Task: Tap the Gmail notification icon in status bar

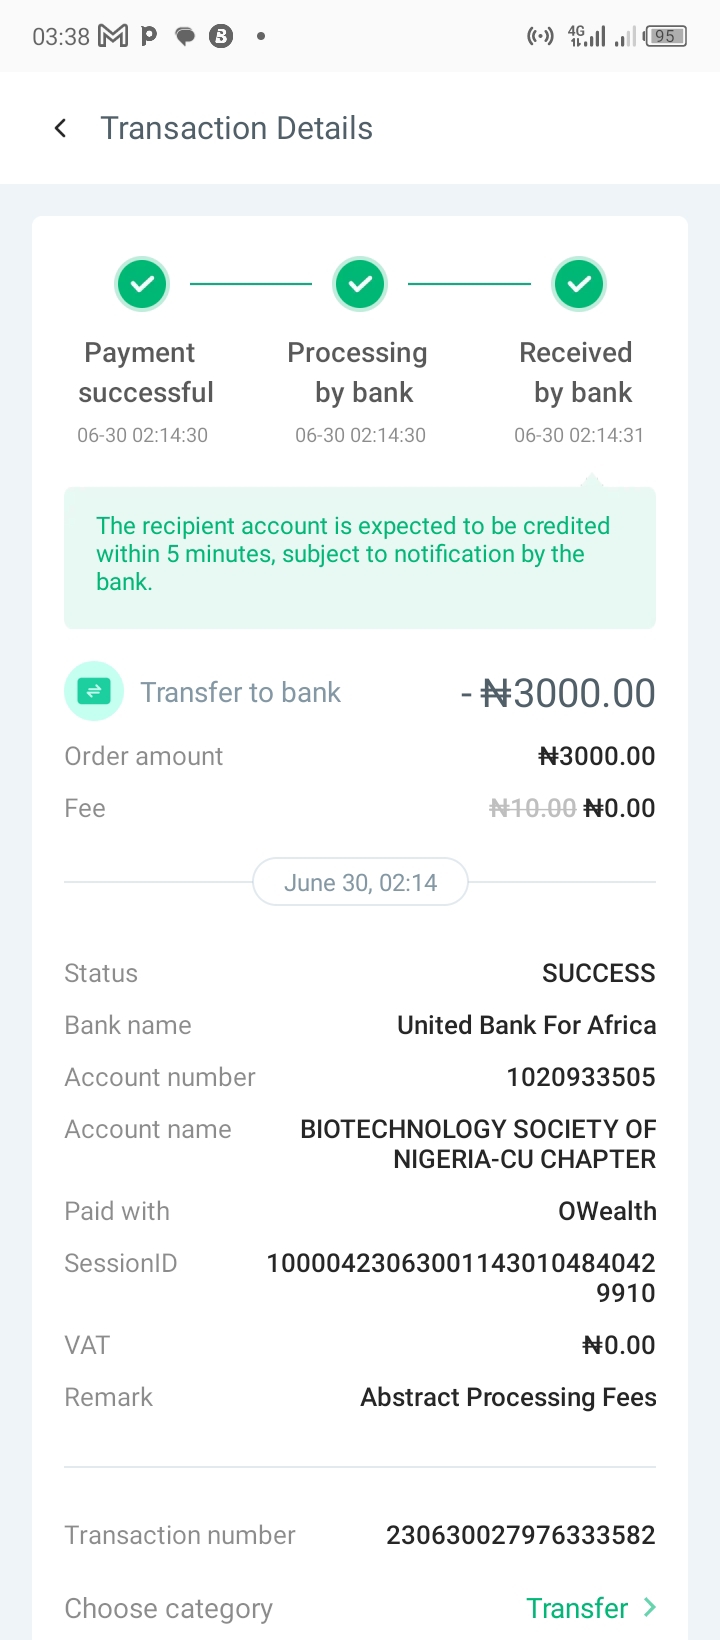Action: [x=113, y=36]
